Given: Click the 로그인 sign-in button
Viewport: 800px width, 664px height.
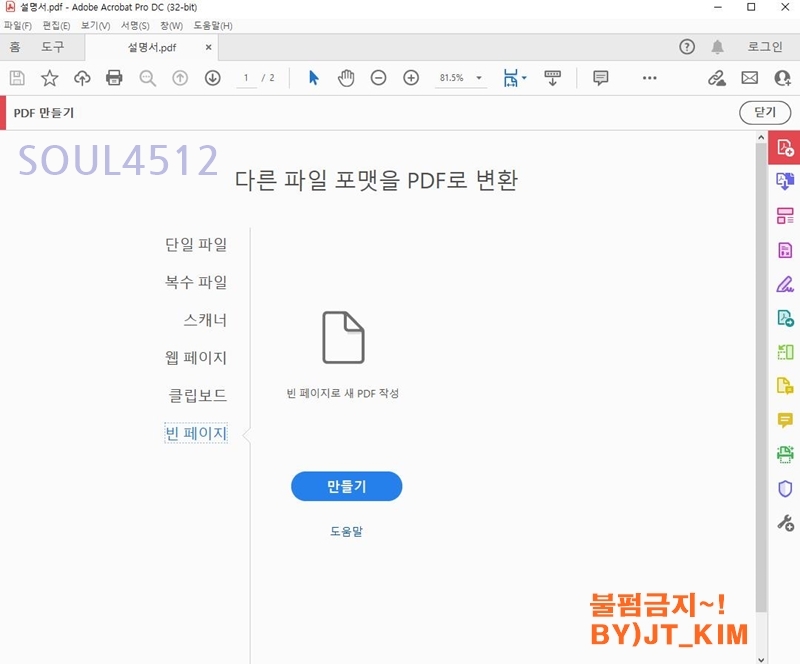Looking at the screenshot, I should click(764, 47).
